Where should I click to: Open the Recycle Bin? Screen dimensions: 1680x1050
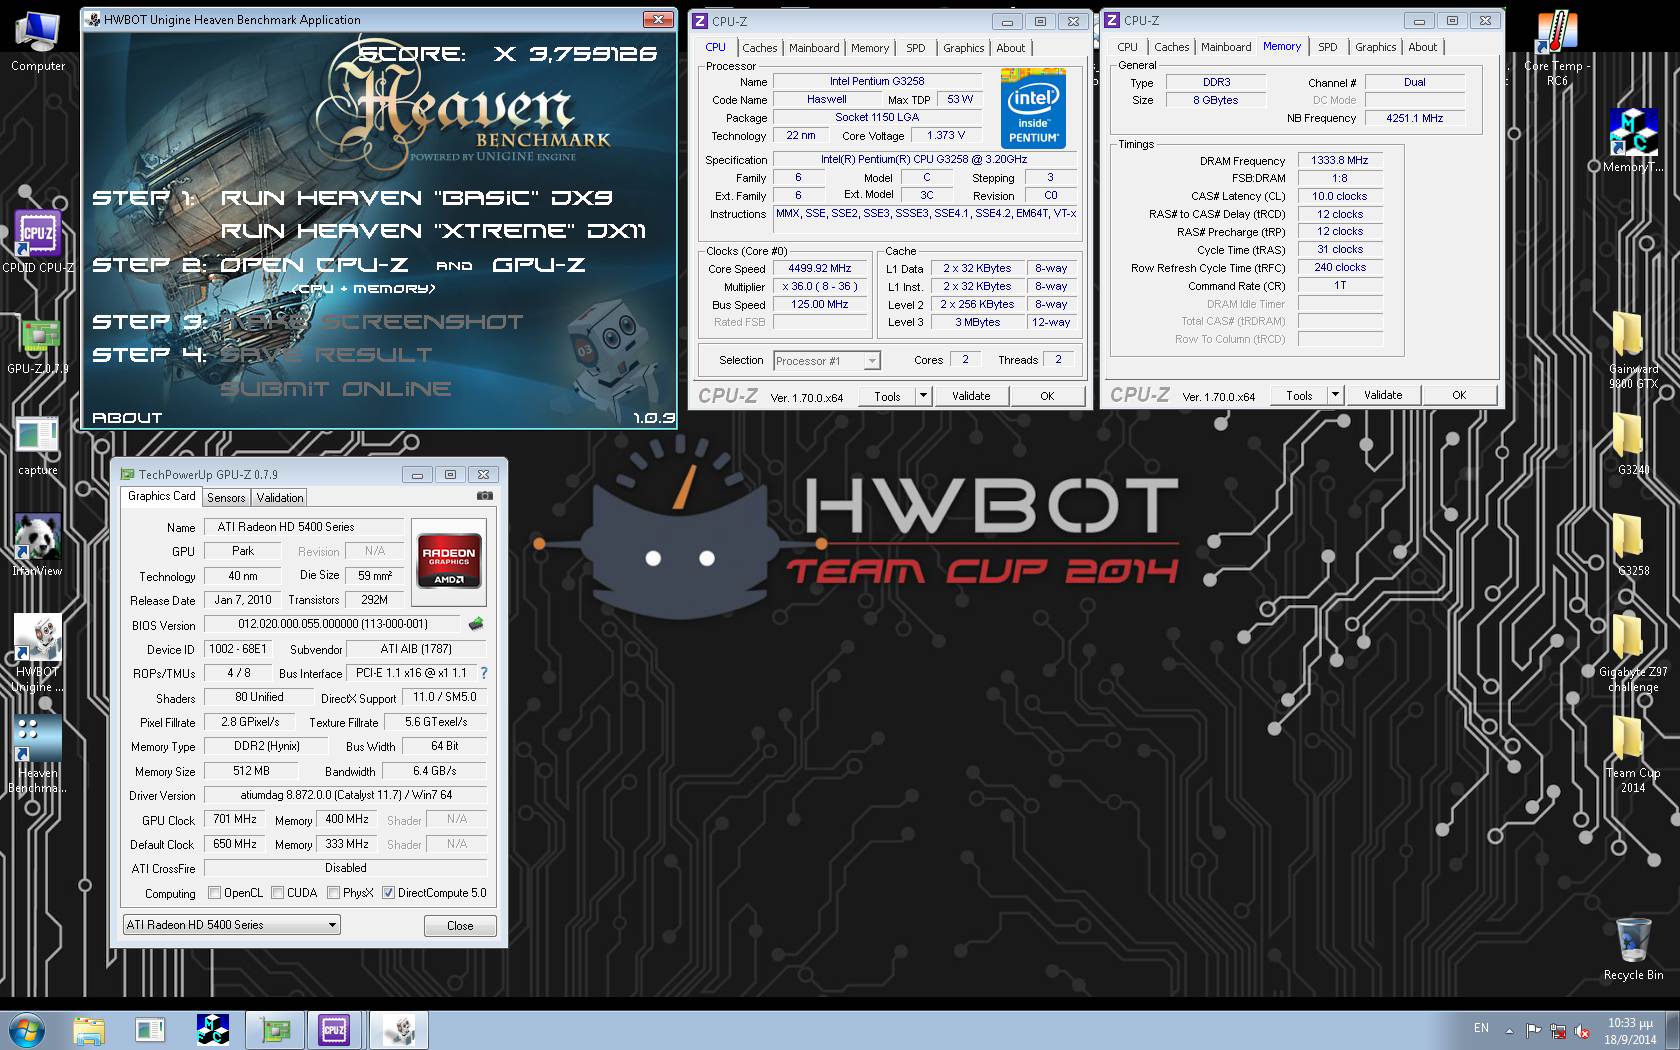[1632, 949]
